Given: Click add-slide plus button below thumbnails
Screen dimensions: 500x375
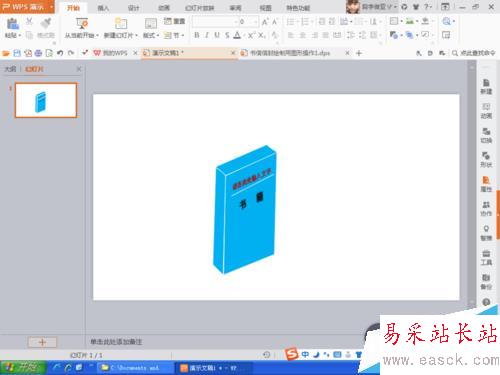Looking at the screenshot, I should [x=42, y=342].
